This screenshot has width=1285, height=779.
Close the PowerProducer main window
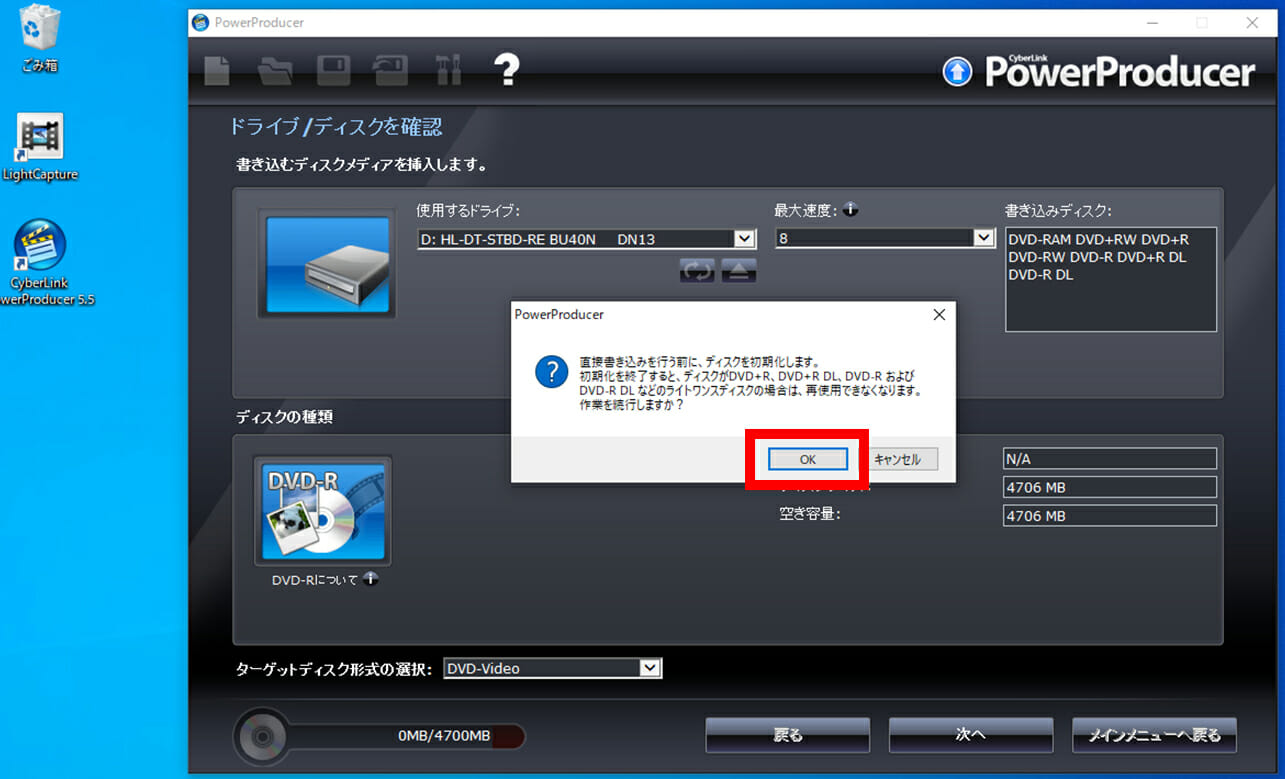[1252, 22]
